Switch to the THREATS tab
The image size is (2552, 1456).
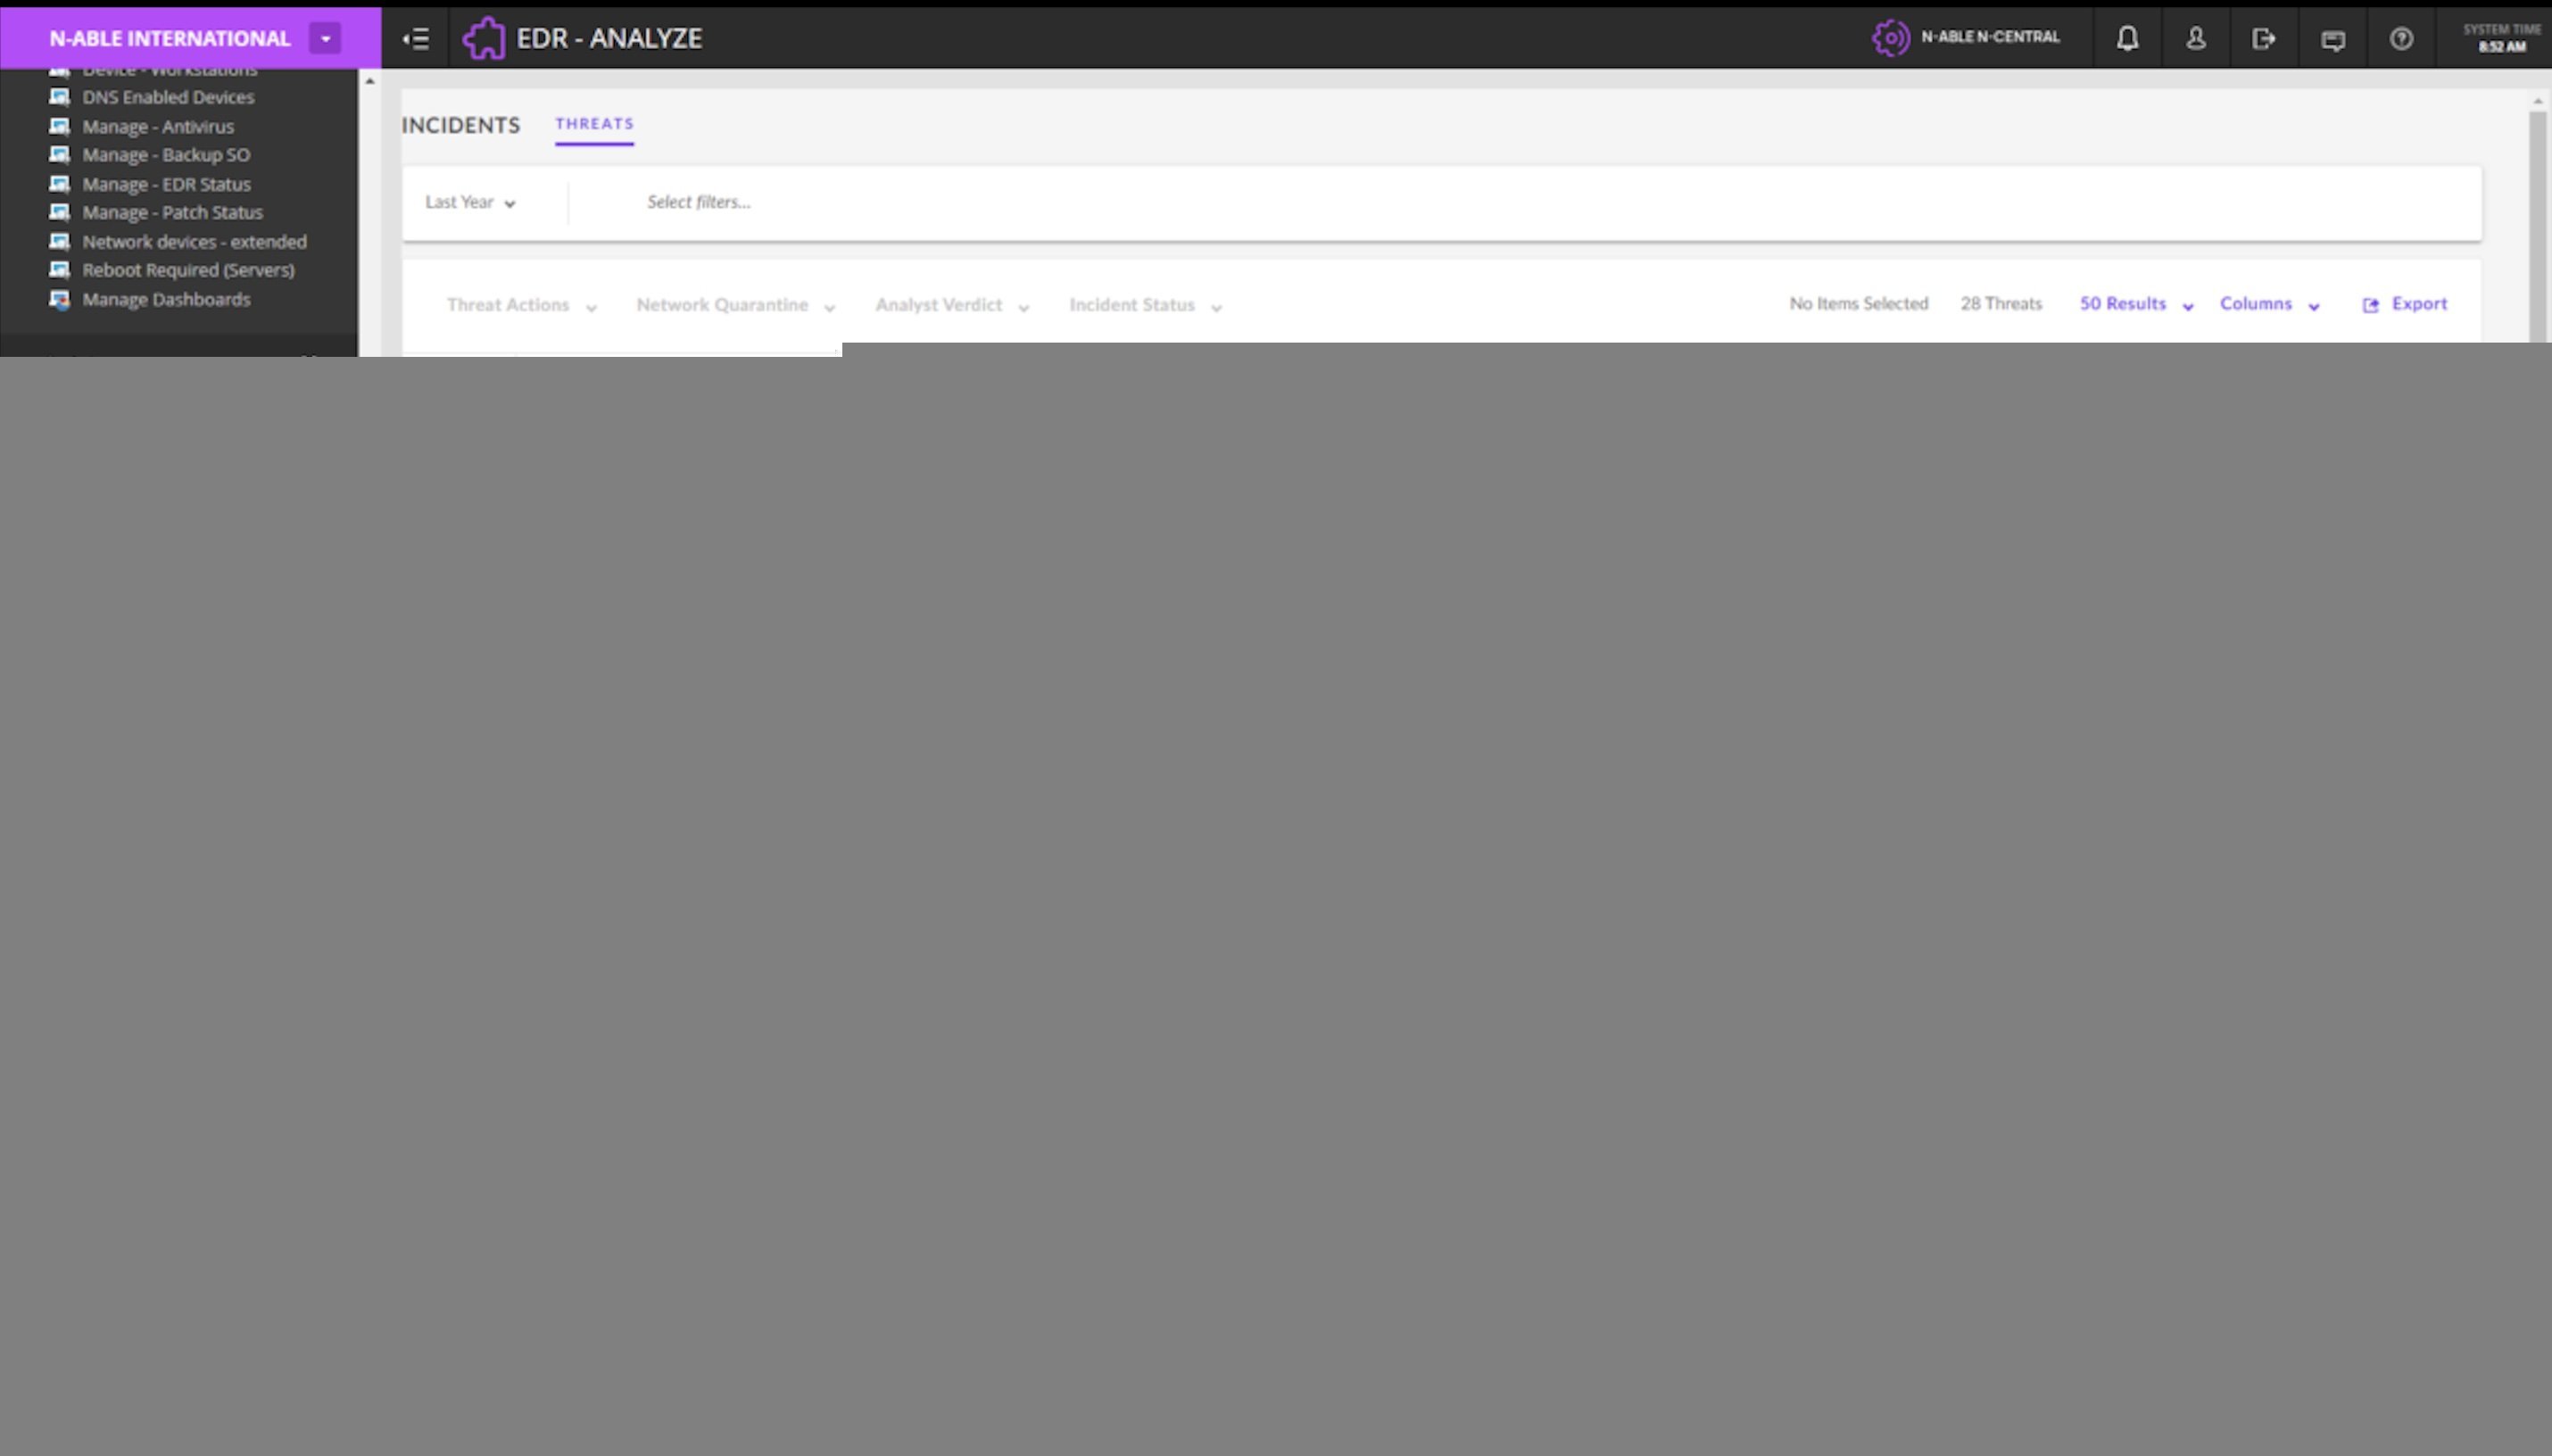[x=594, y=123]
